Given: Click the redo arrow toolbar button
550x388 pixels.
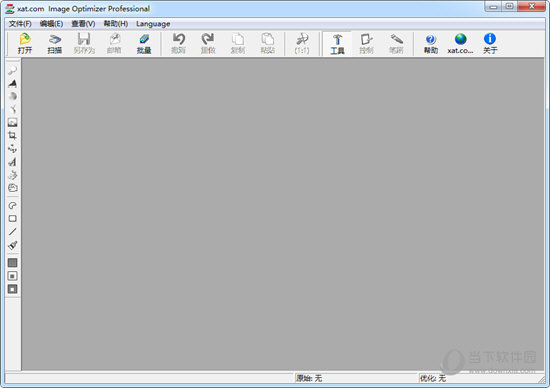Looking at the screenshot, I should coord(208,44).
